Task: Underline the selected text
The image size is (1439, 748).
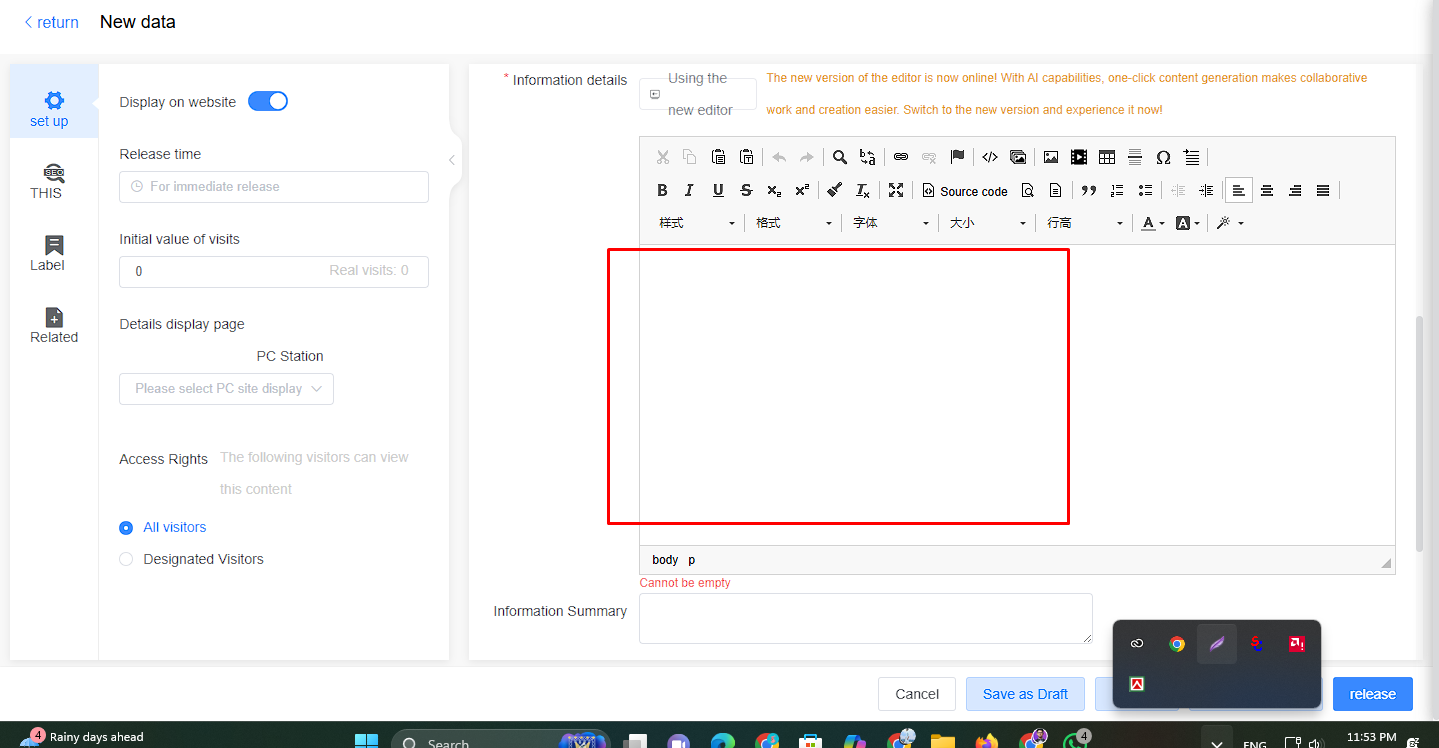Action: coord(718,190)
